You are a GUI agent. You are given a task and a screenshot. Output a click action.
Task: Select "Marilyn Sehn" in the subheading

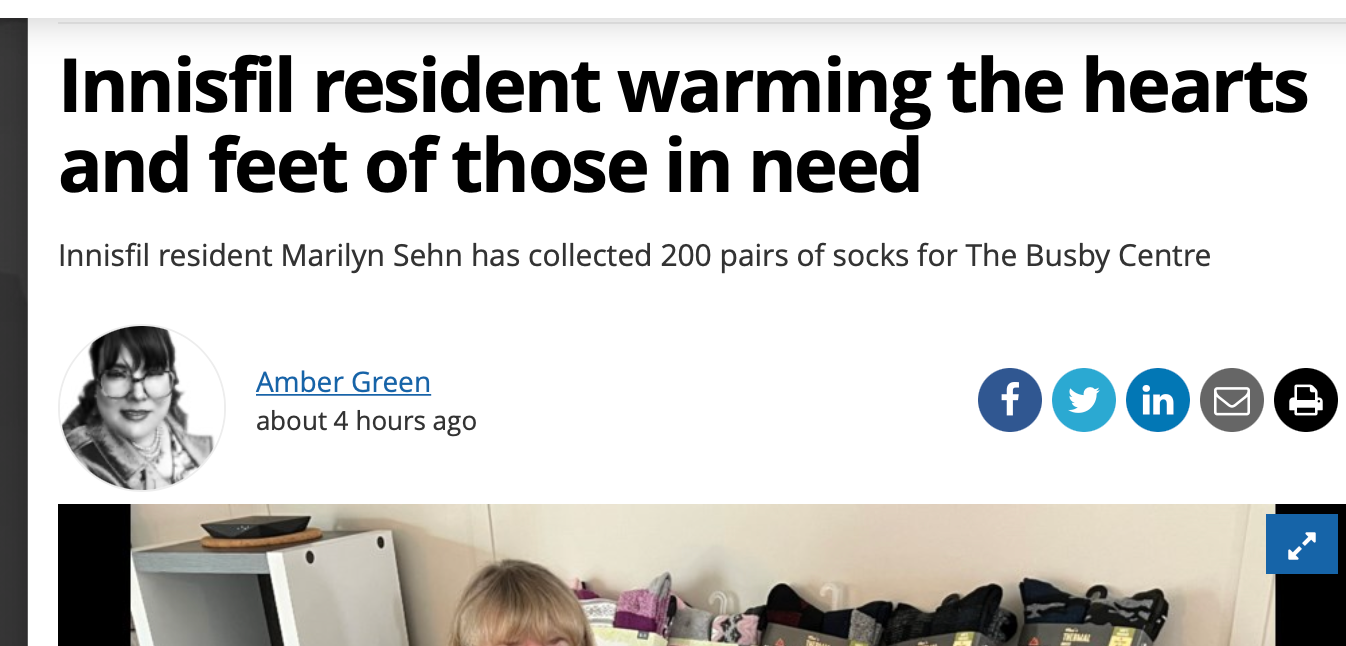click(371, 256)
